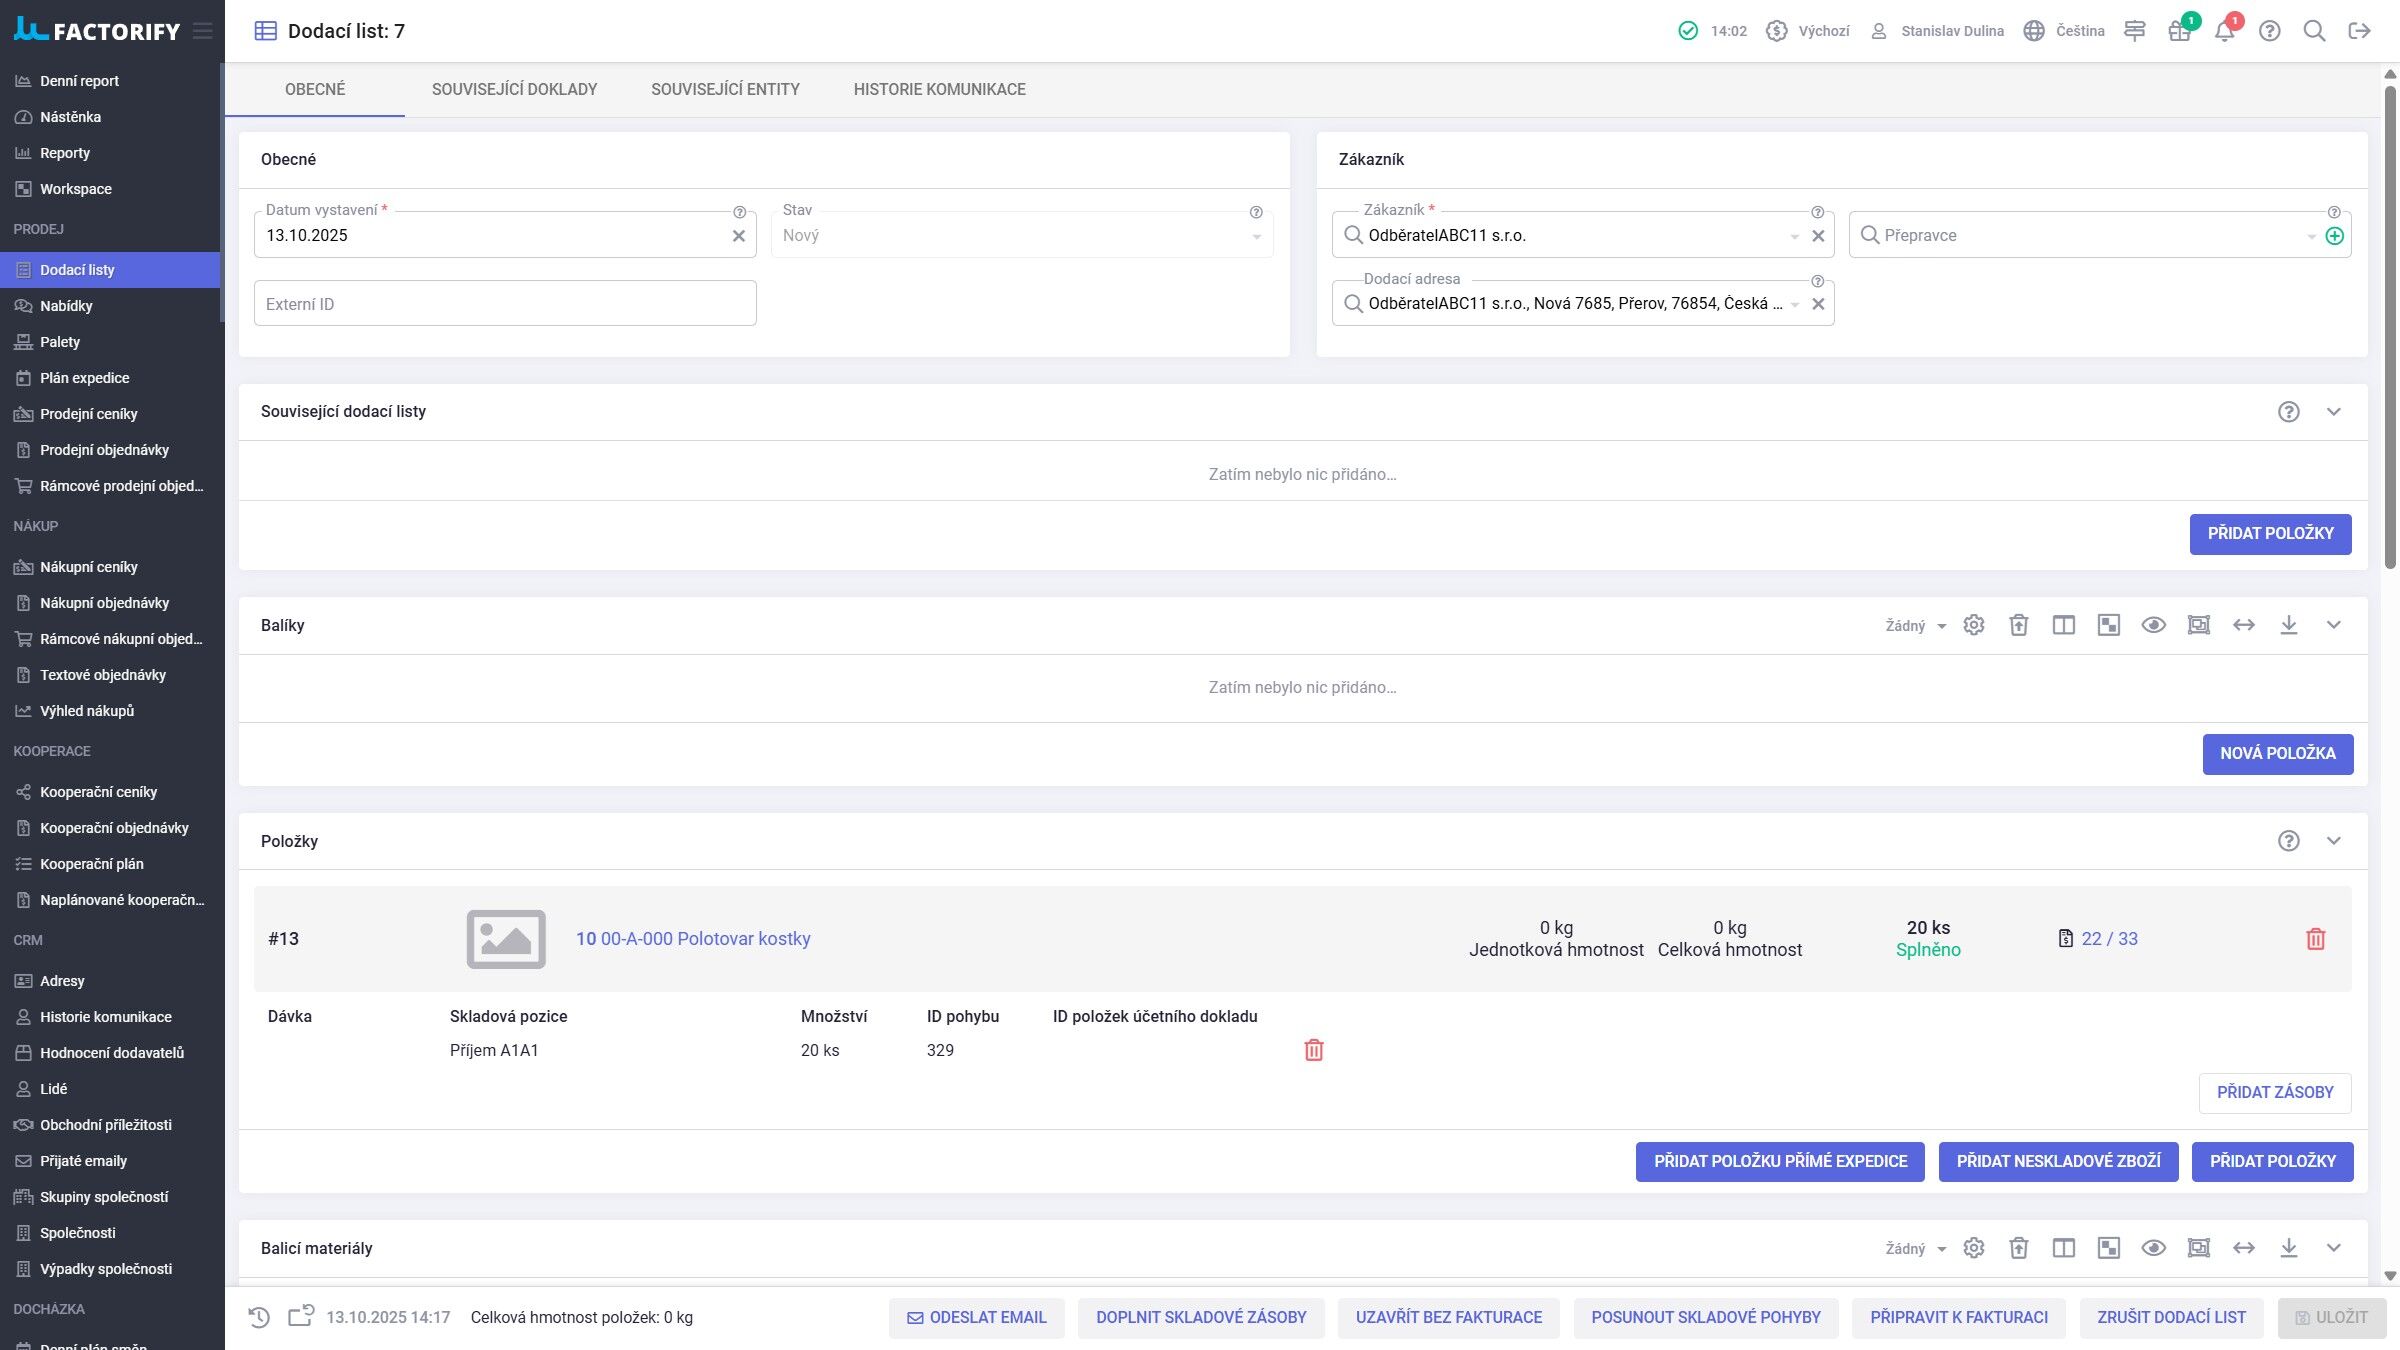Click the history clock icon in footer
This screenshot has height=1350, width=2400.
259,1317
